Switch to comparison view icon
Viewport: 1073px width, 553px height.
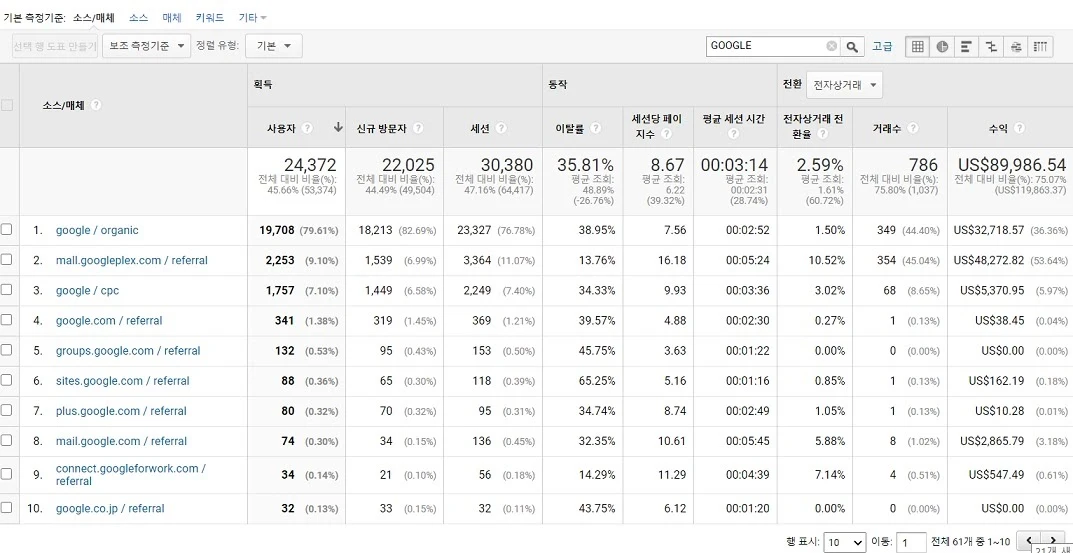coord(991,46)
